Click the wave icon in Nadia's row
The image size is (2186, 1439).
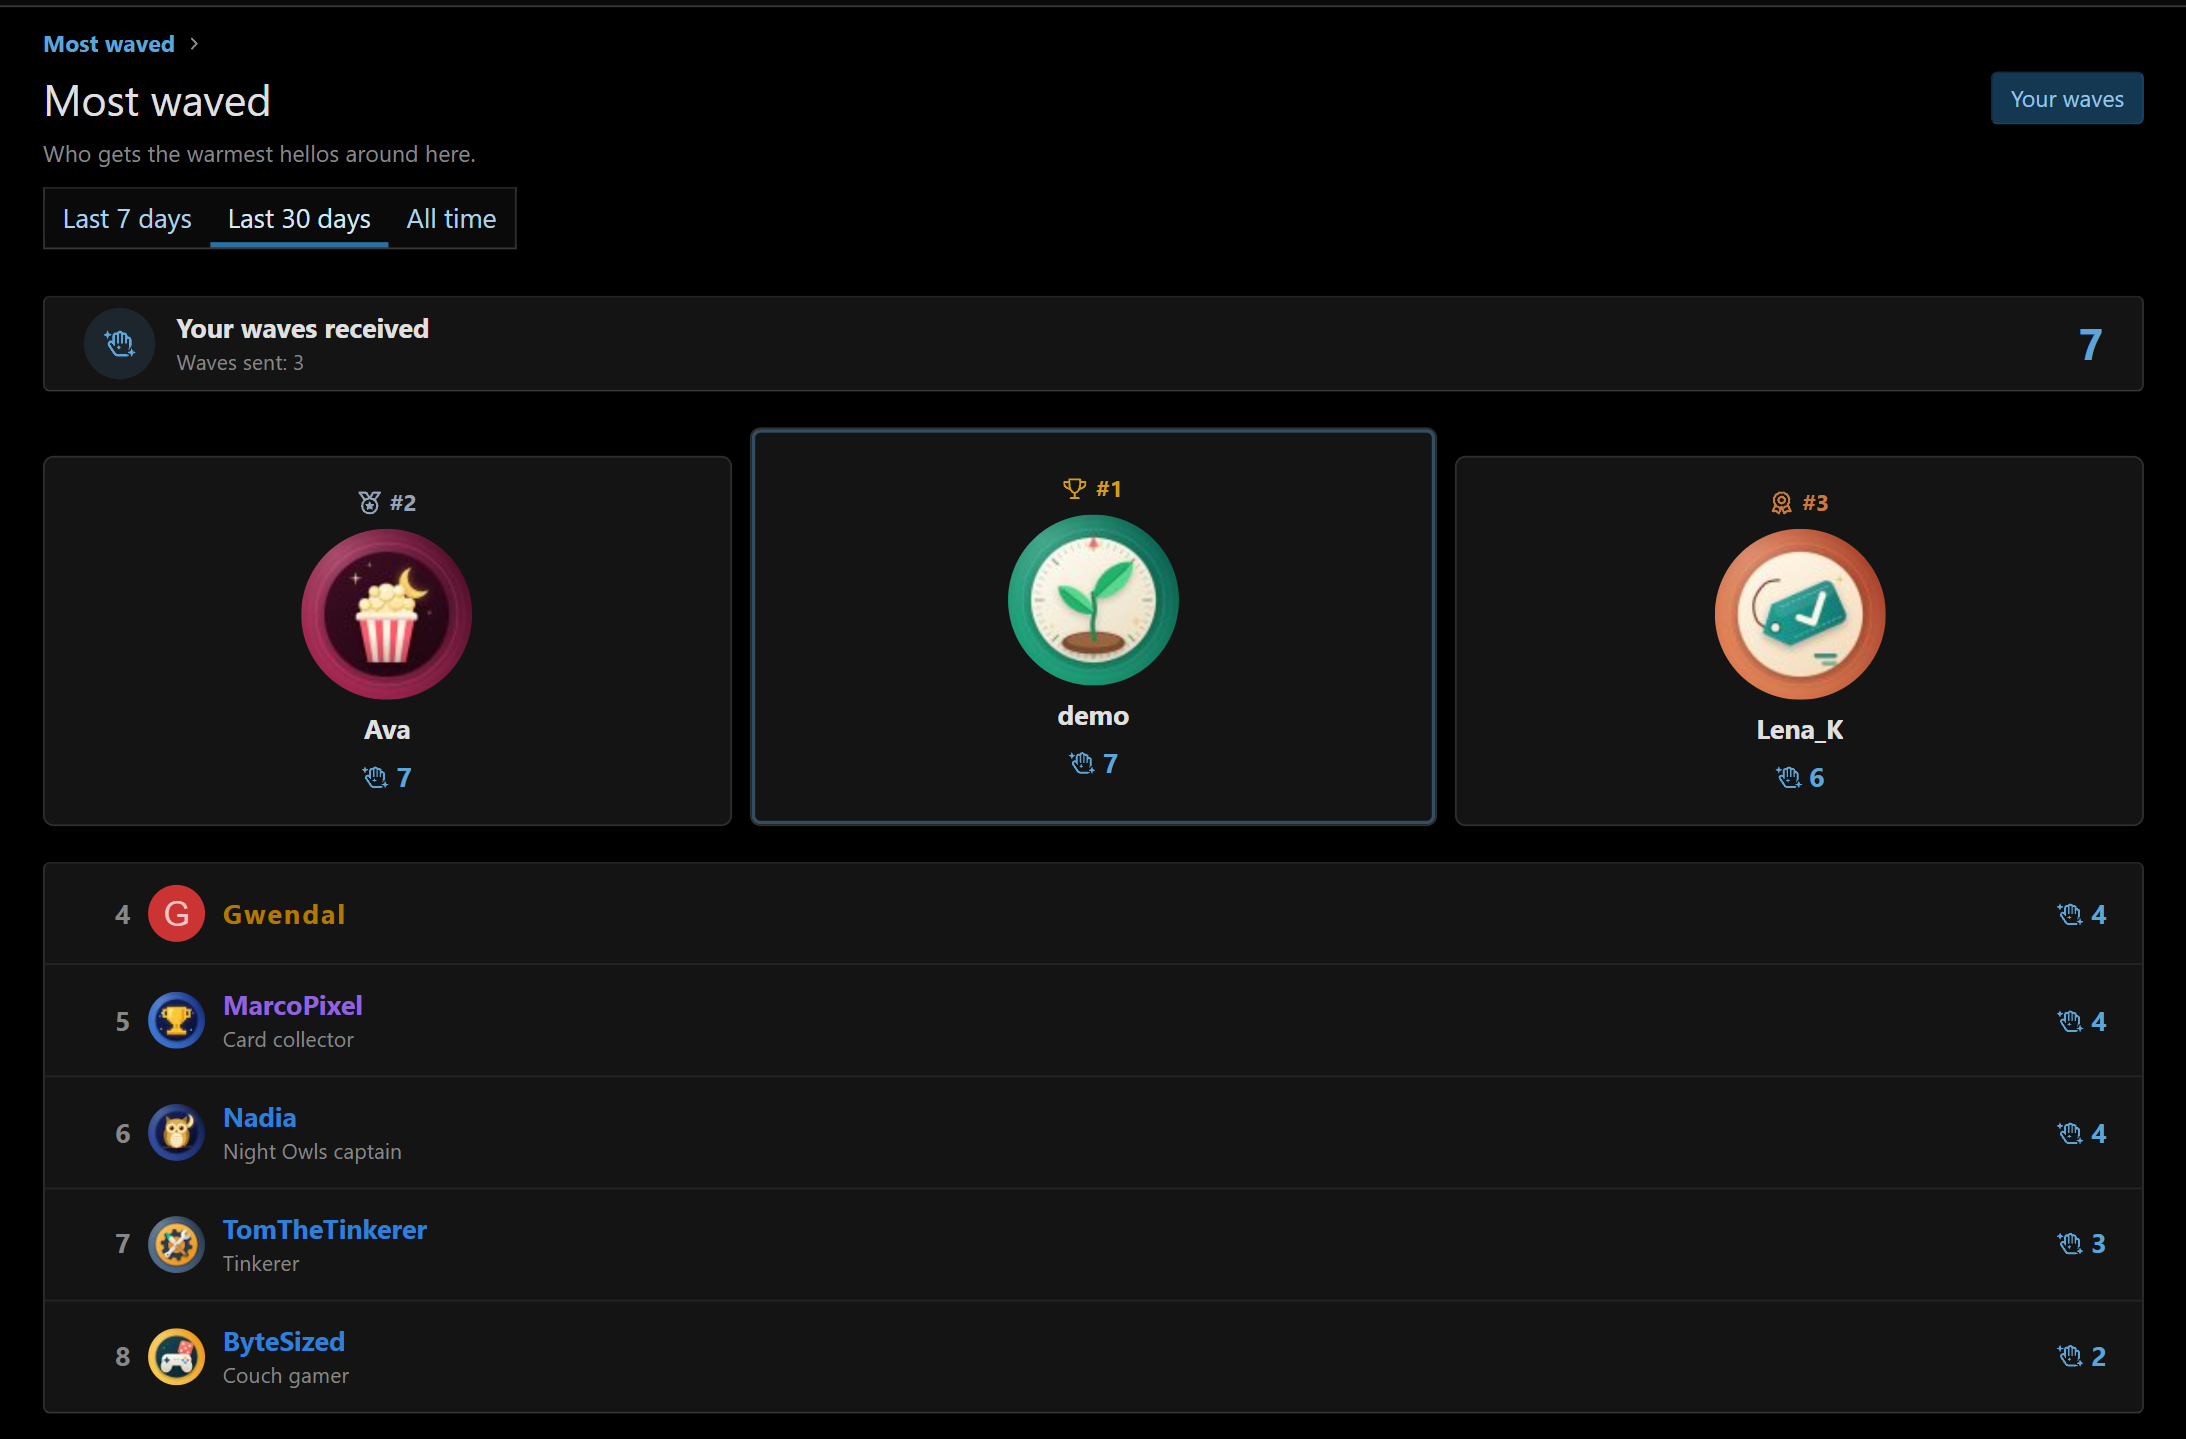coord(2069,1133)
